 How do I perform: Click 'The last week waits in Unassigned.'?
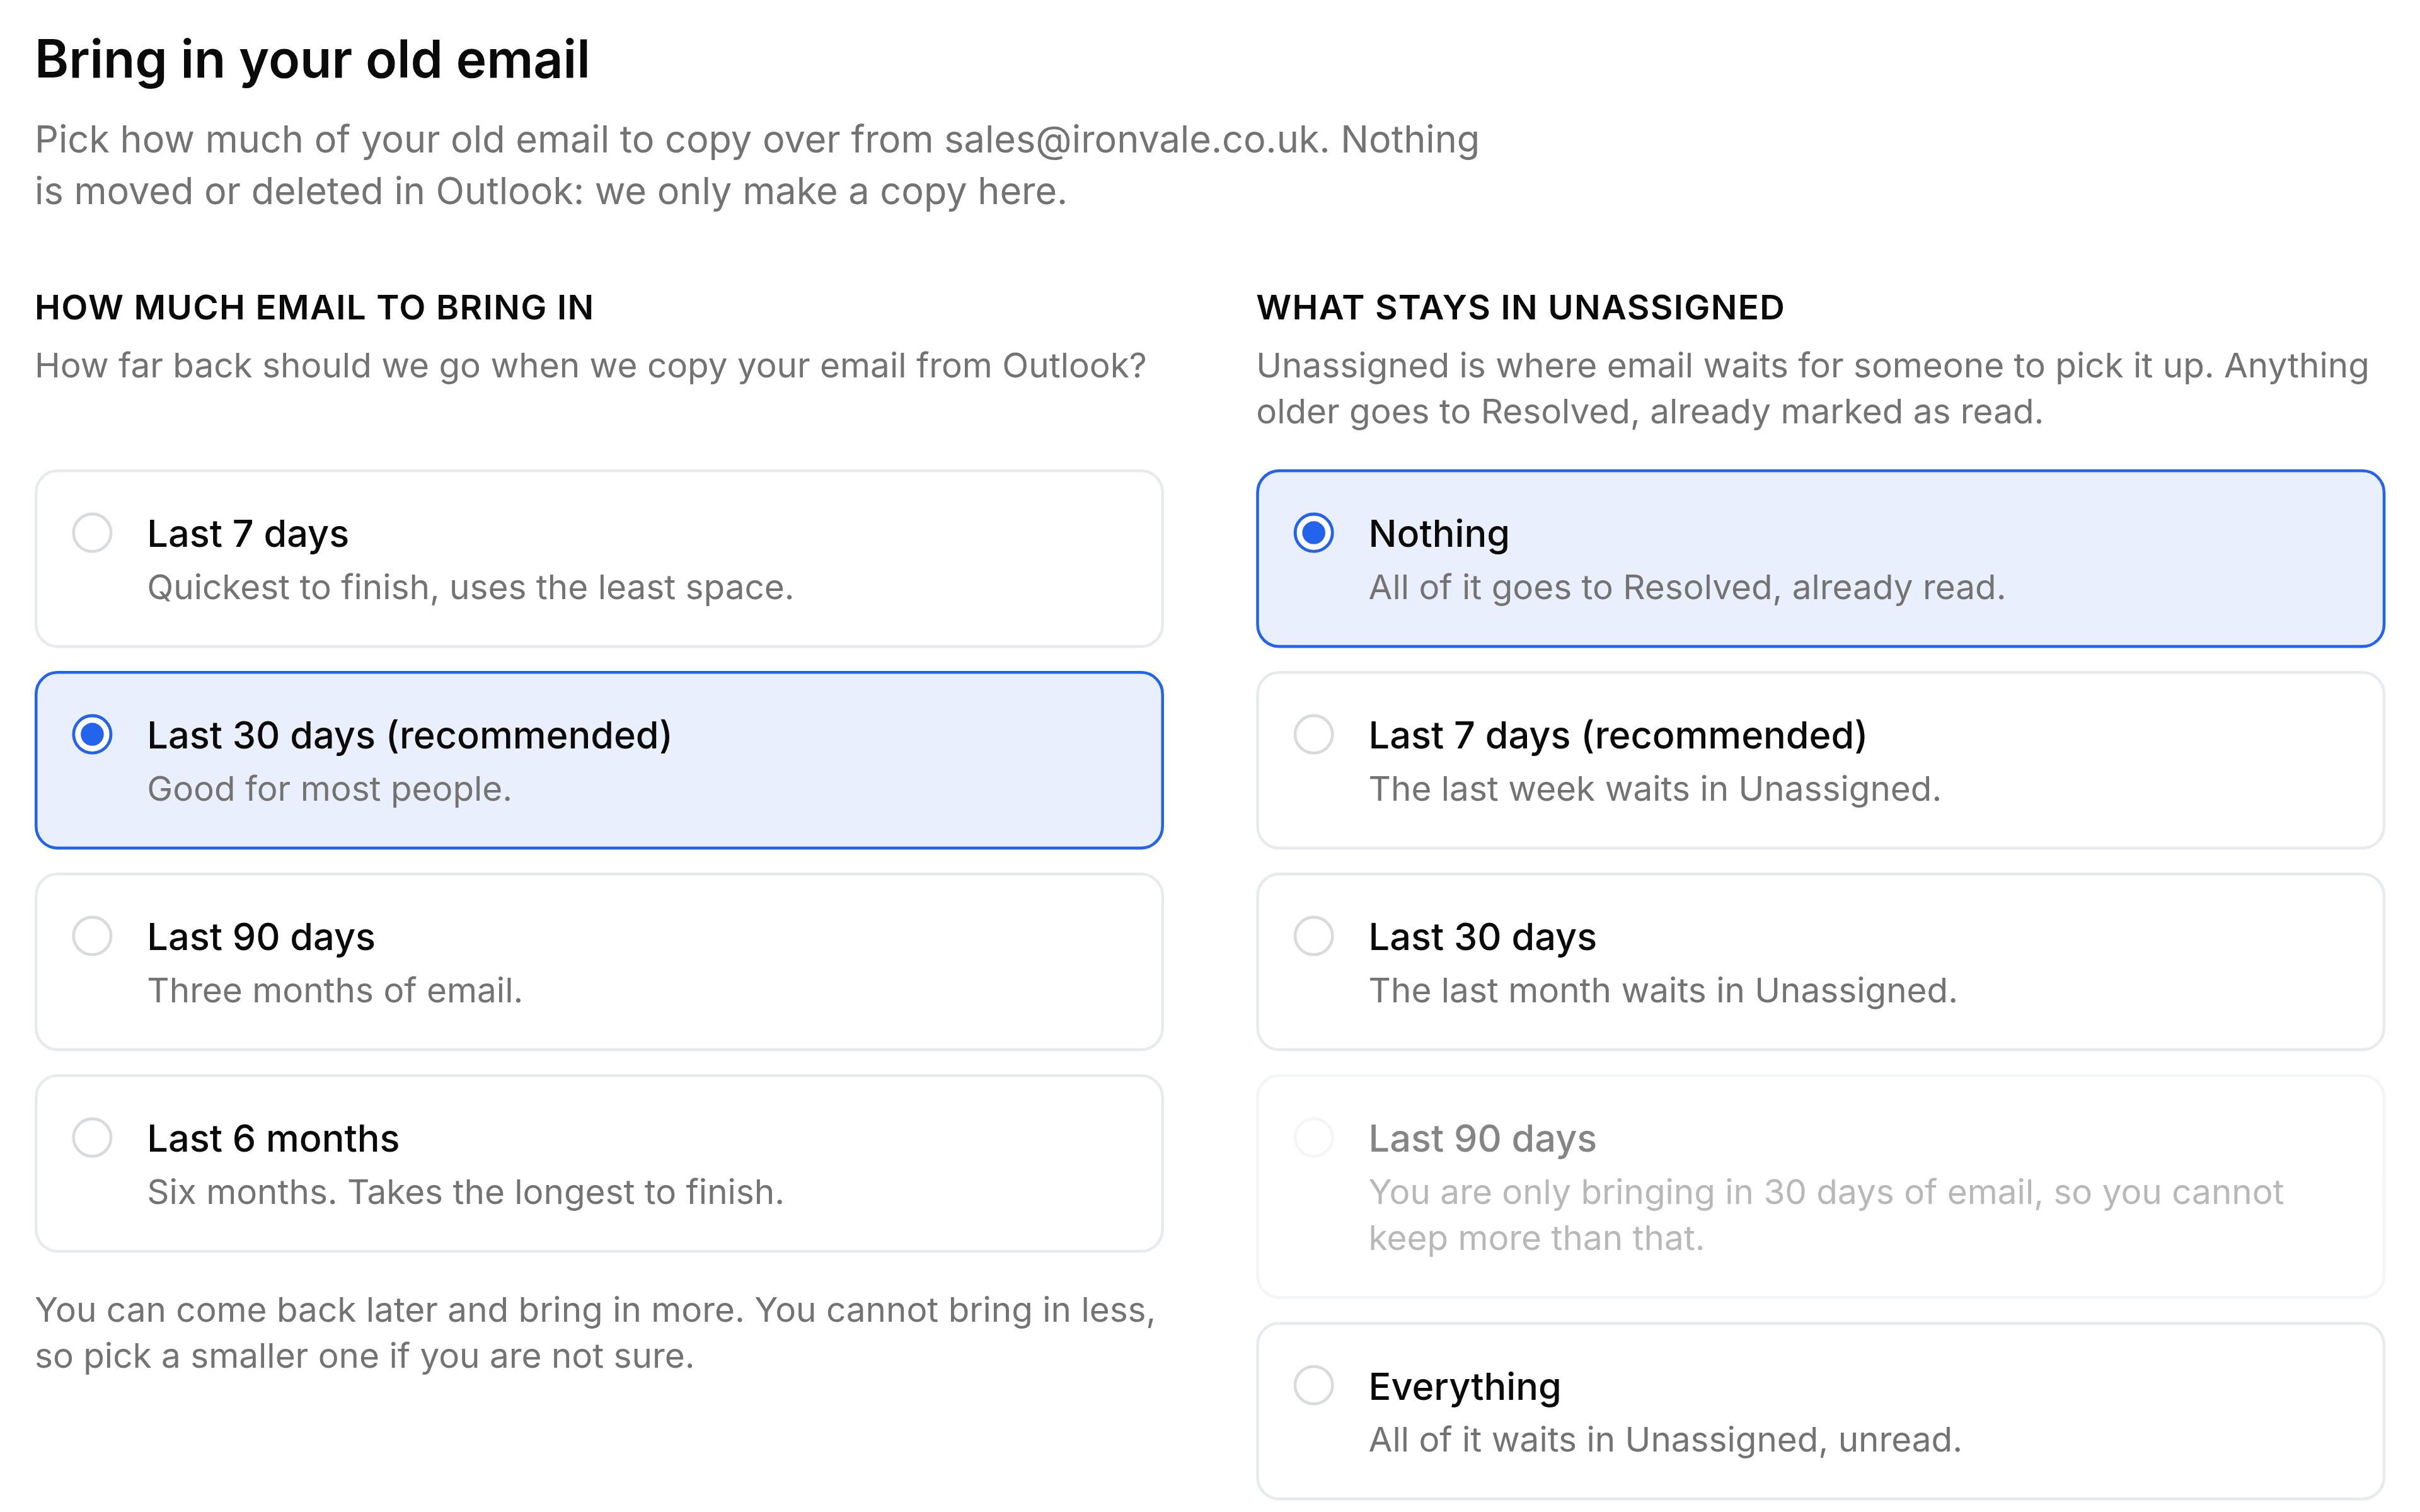coord(1654,789)
